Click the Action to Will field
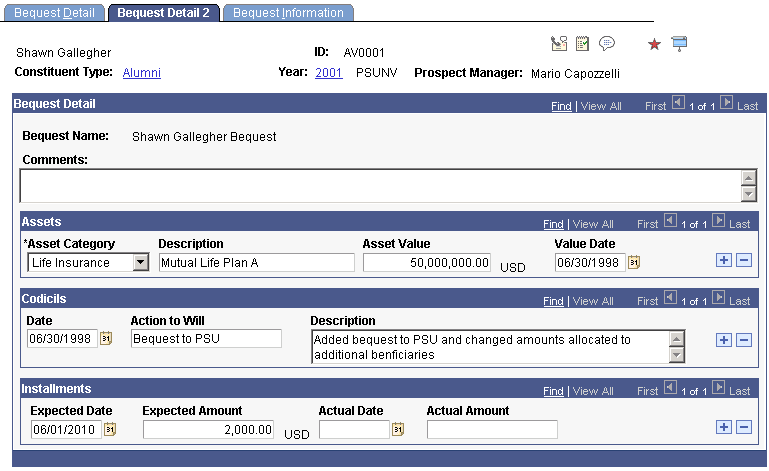Screen dimensions: 769x471 206,339
